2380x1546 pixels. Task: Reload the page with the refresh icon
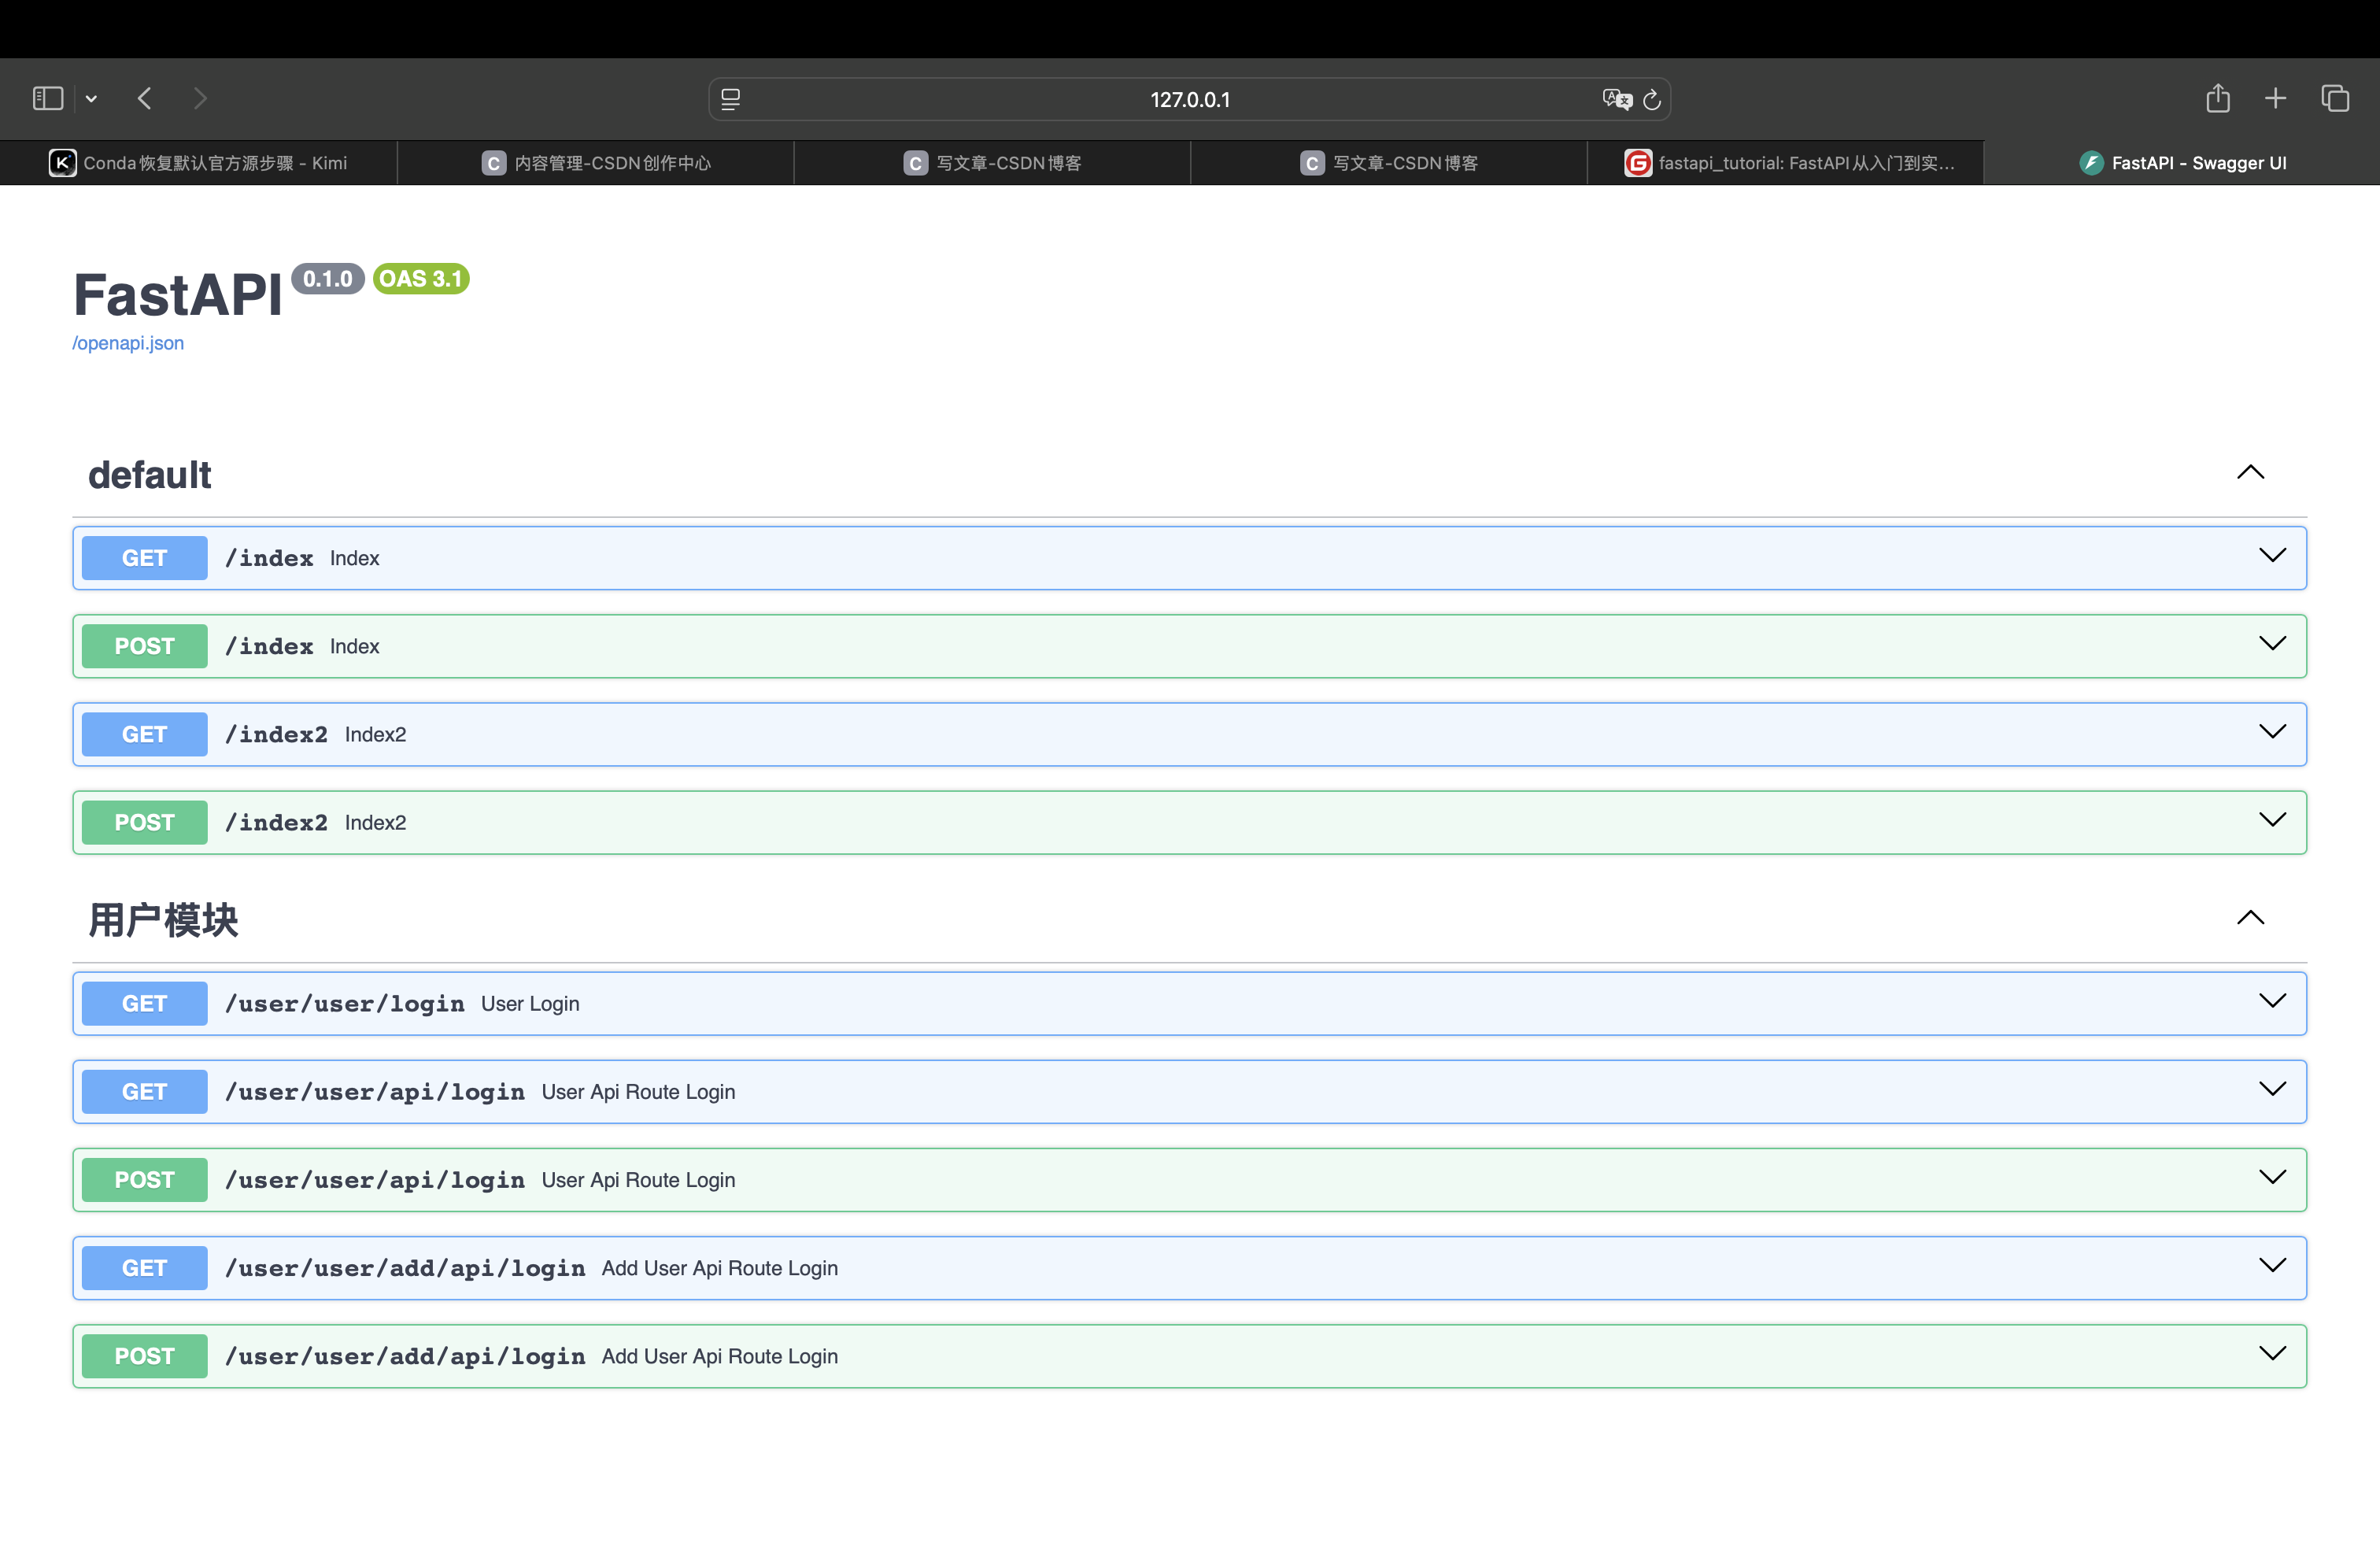[x=1652, y=99]
